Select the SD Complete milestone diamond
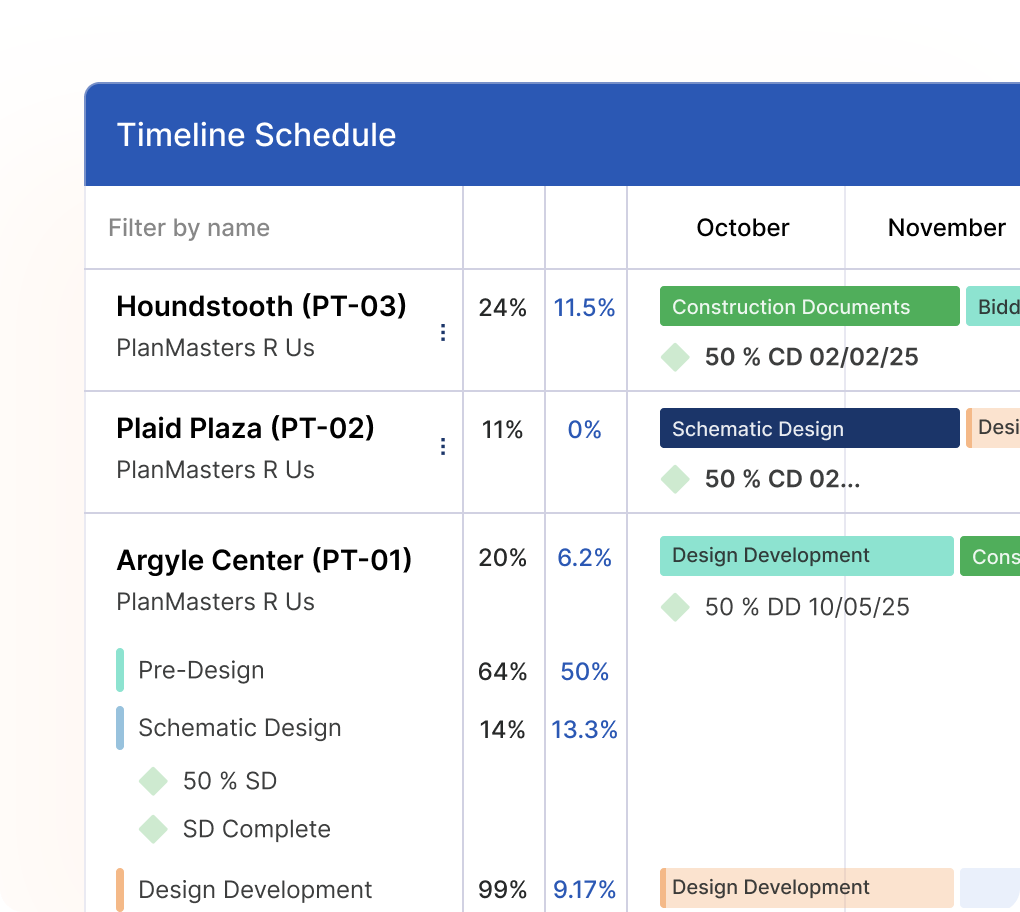The image size is (1020, 912). [x=152, y=829]
